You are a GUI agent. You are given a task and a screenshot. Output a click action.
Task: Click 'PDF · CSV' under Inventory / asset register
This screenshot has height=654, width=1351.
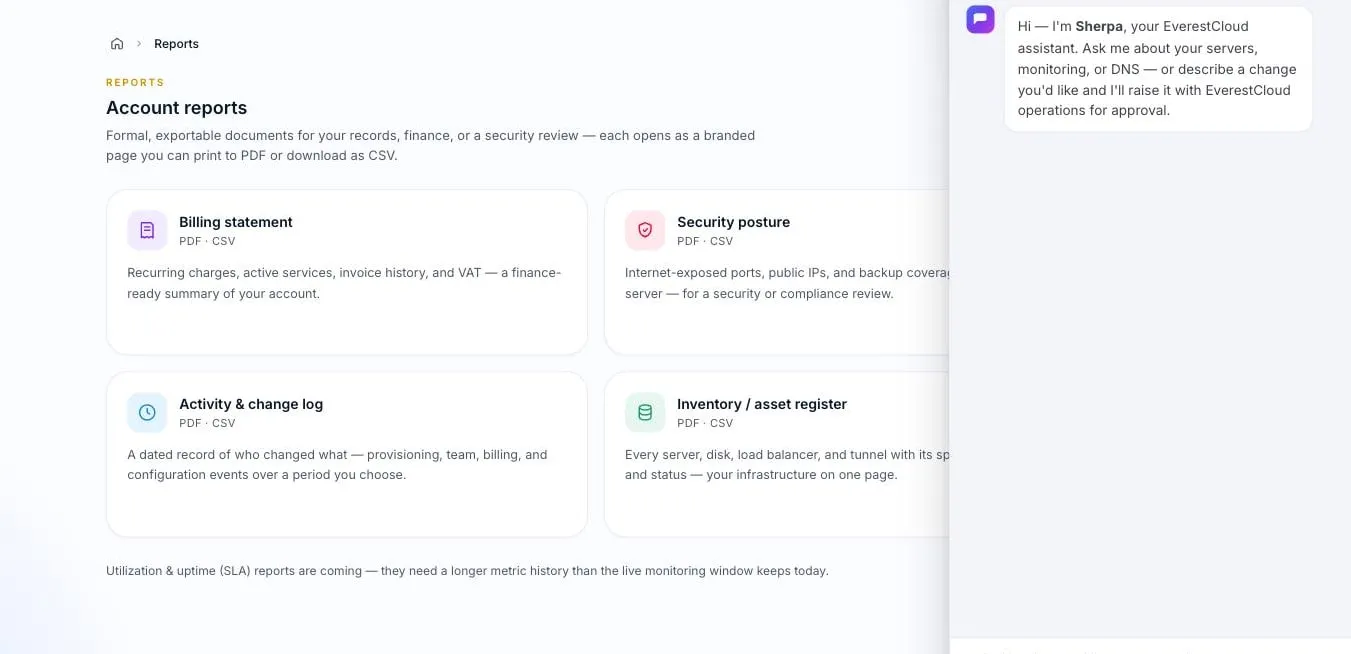(x=705, y=423)
